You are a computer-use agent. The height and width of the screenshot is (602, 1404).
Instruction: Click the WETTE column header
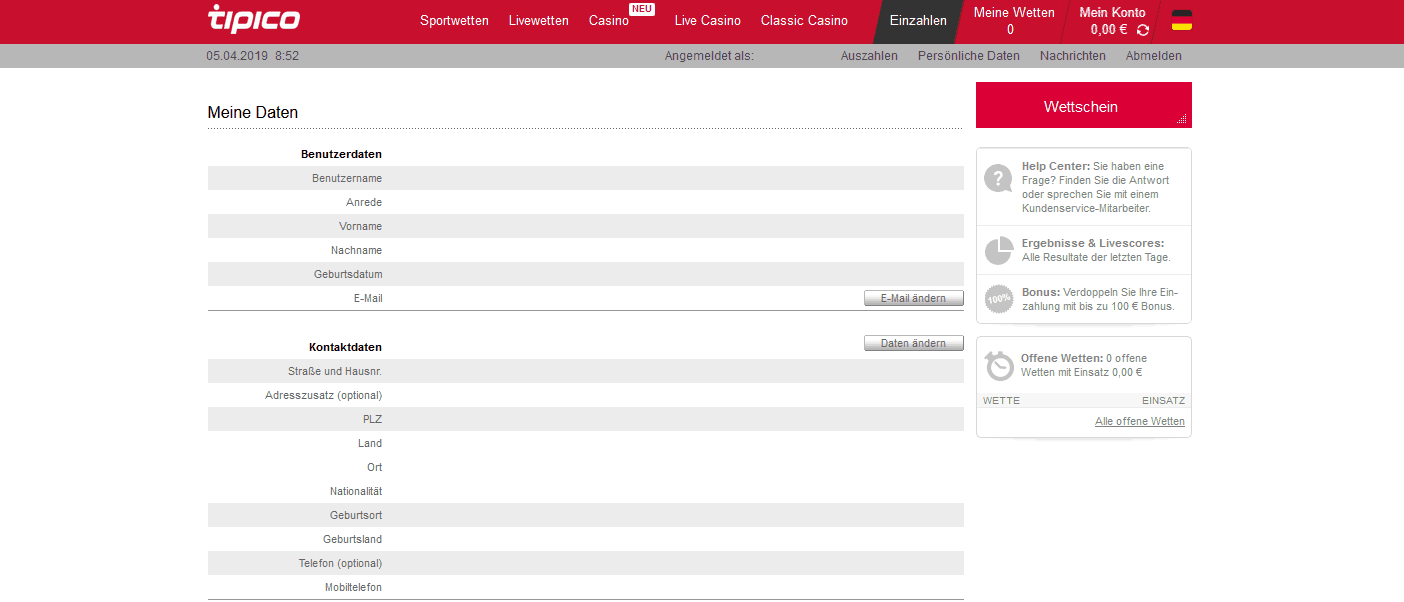(1001, 400)
